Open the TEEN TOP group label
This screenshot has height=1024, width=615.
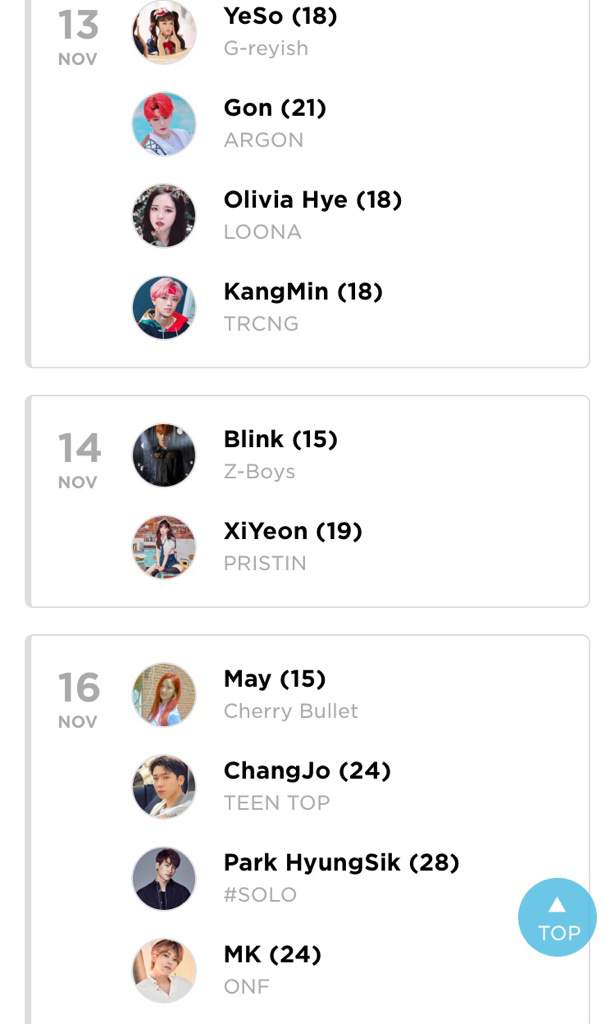click(277, 803)
